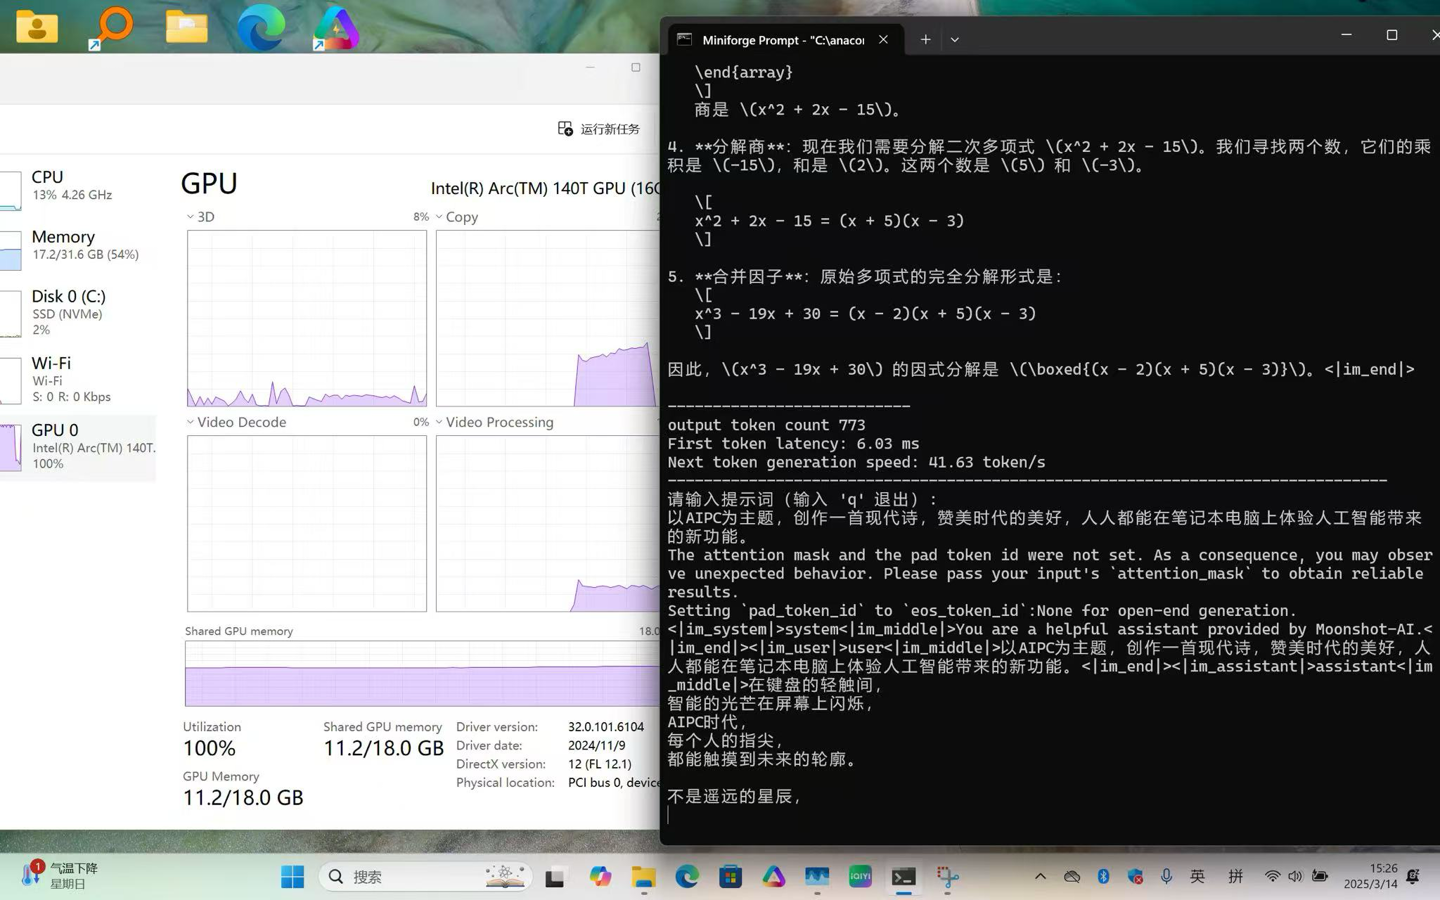Select Memory in the performance sidebar
This screenshot has height=900, width=1440.
click(78, 245)
